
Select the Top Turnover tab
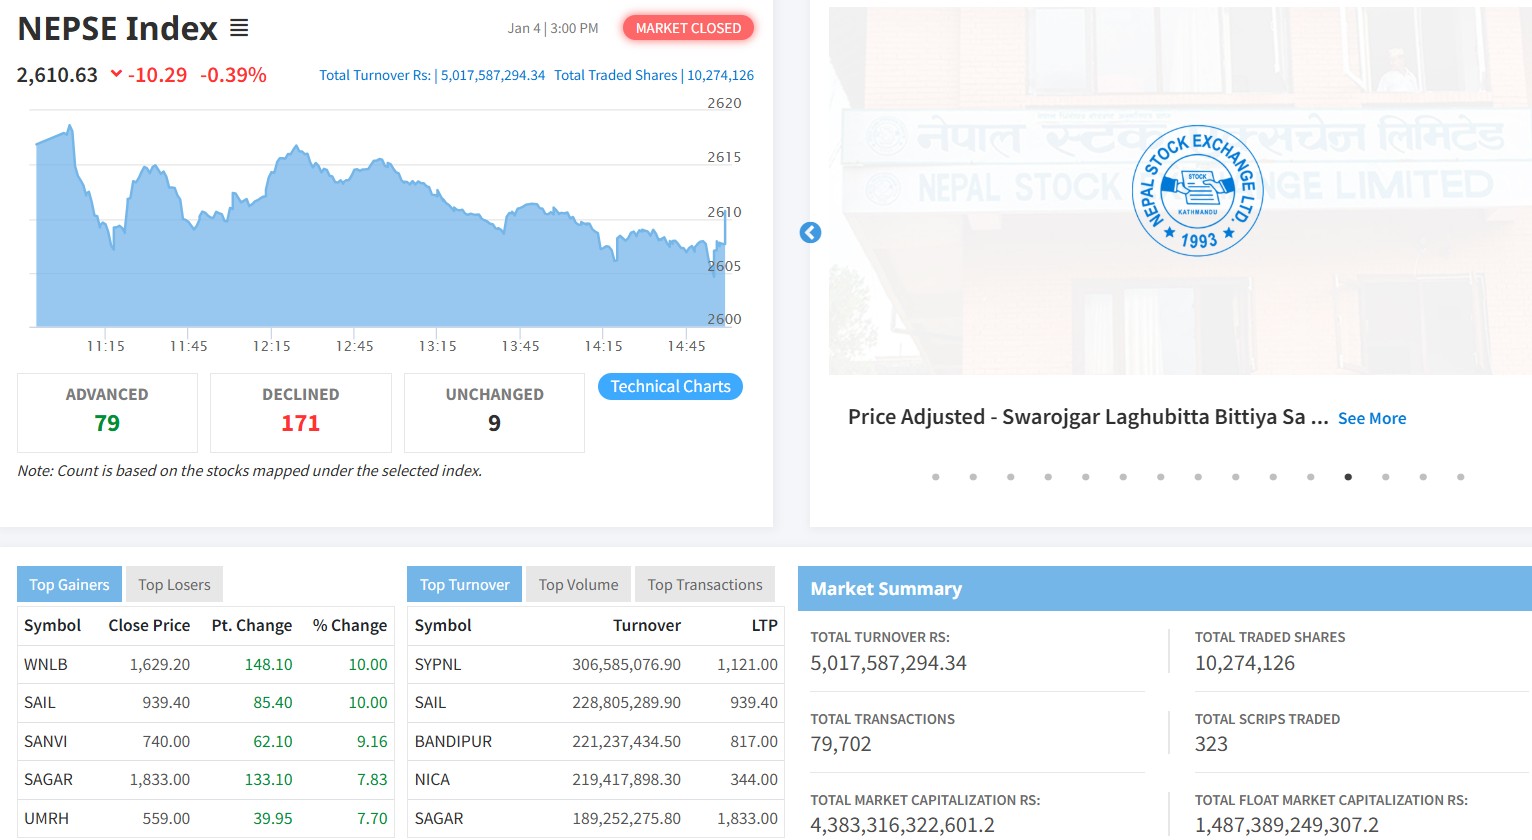464,585
